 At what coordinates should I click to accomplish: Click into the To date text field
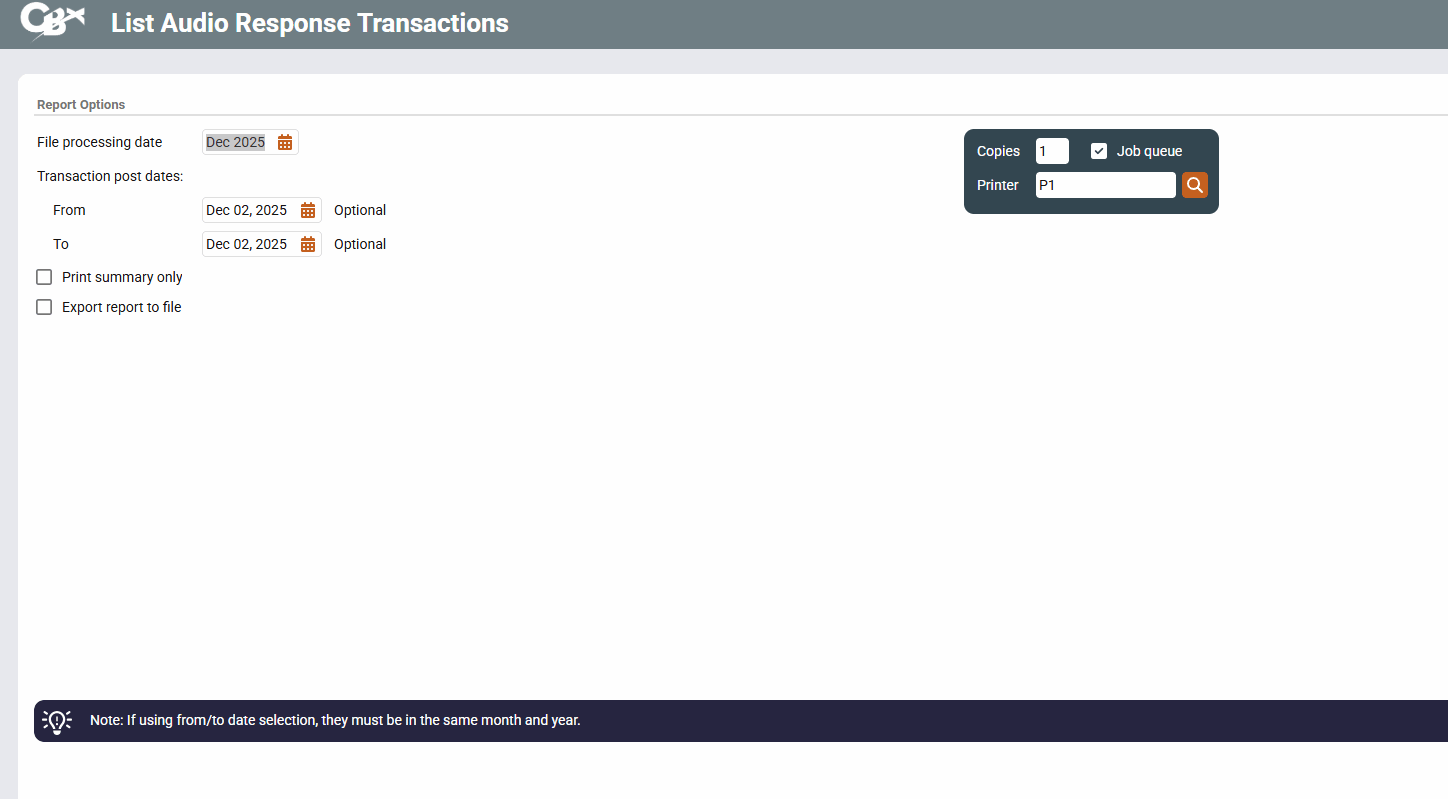[247, 244]
